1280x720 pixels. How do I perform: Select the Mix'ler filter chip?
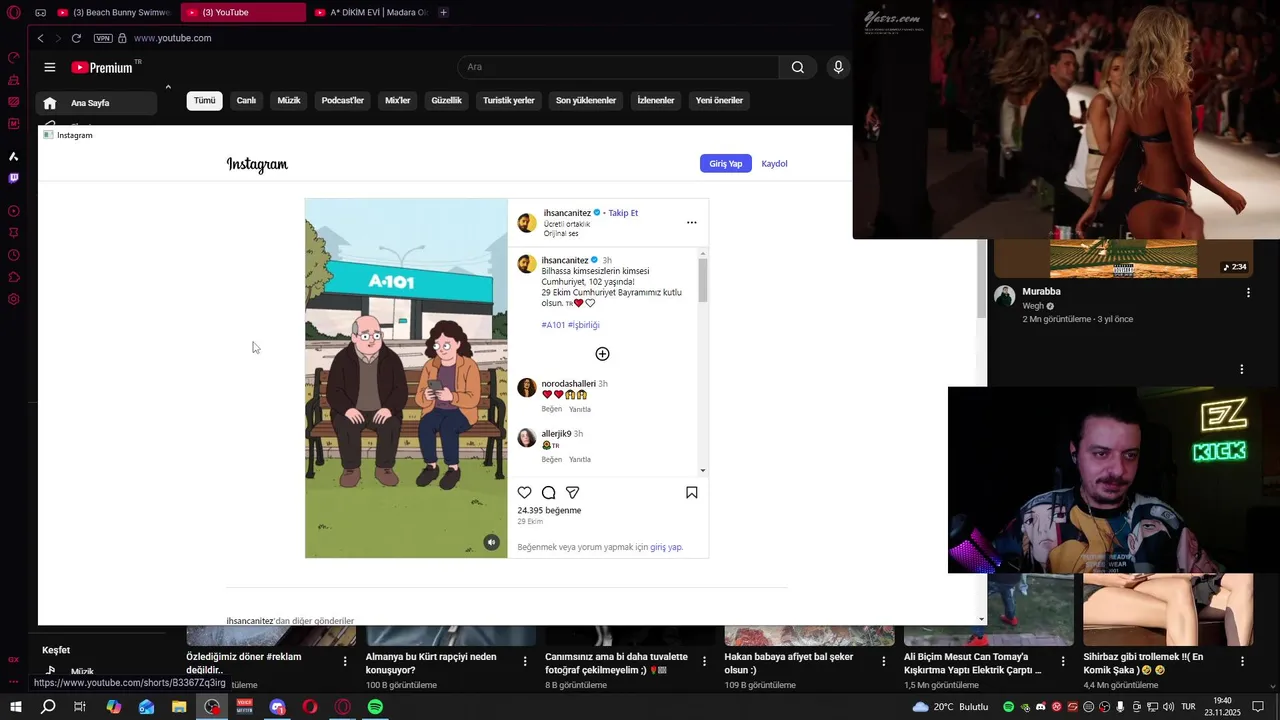(x=398, y=100)
